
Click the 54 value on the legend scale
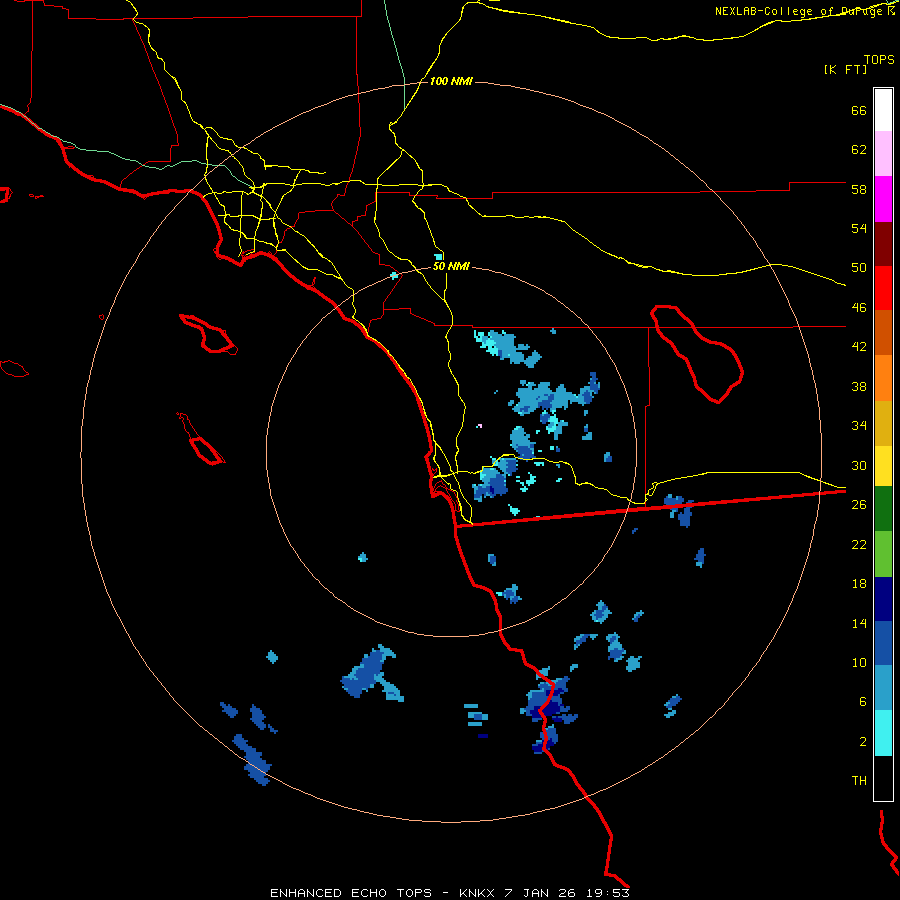click(x=859, y=228)
